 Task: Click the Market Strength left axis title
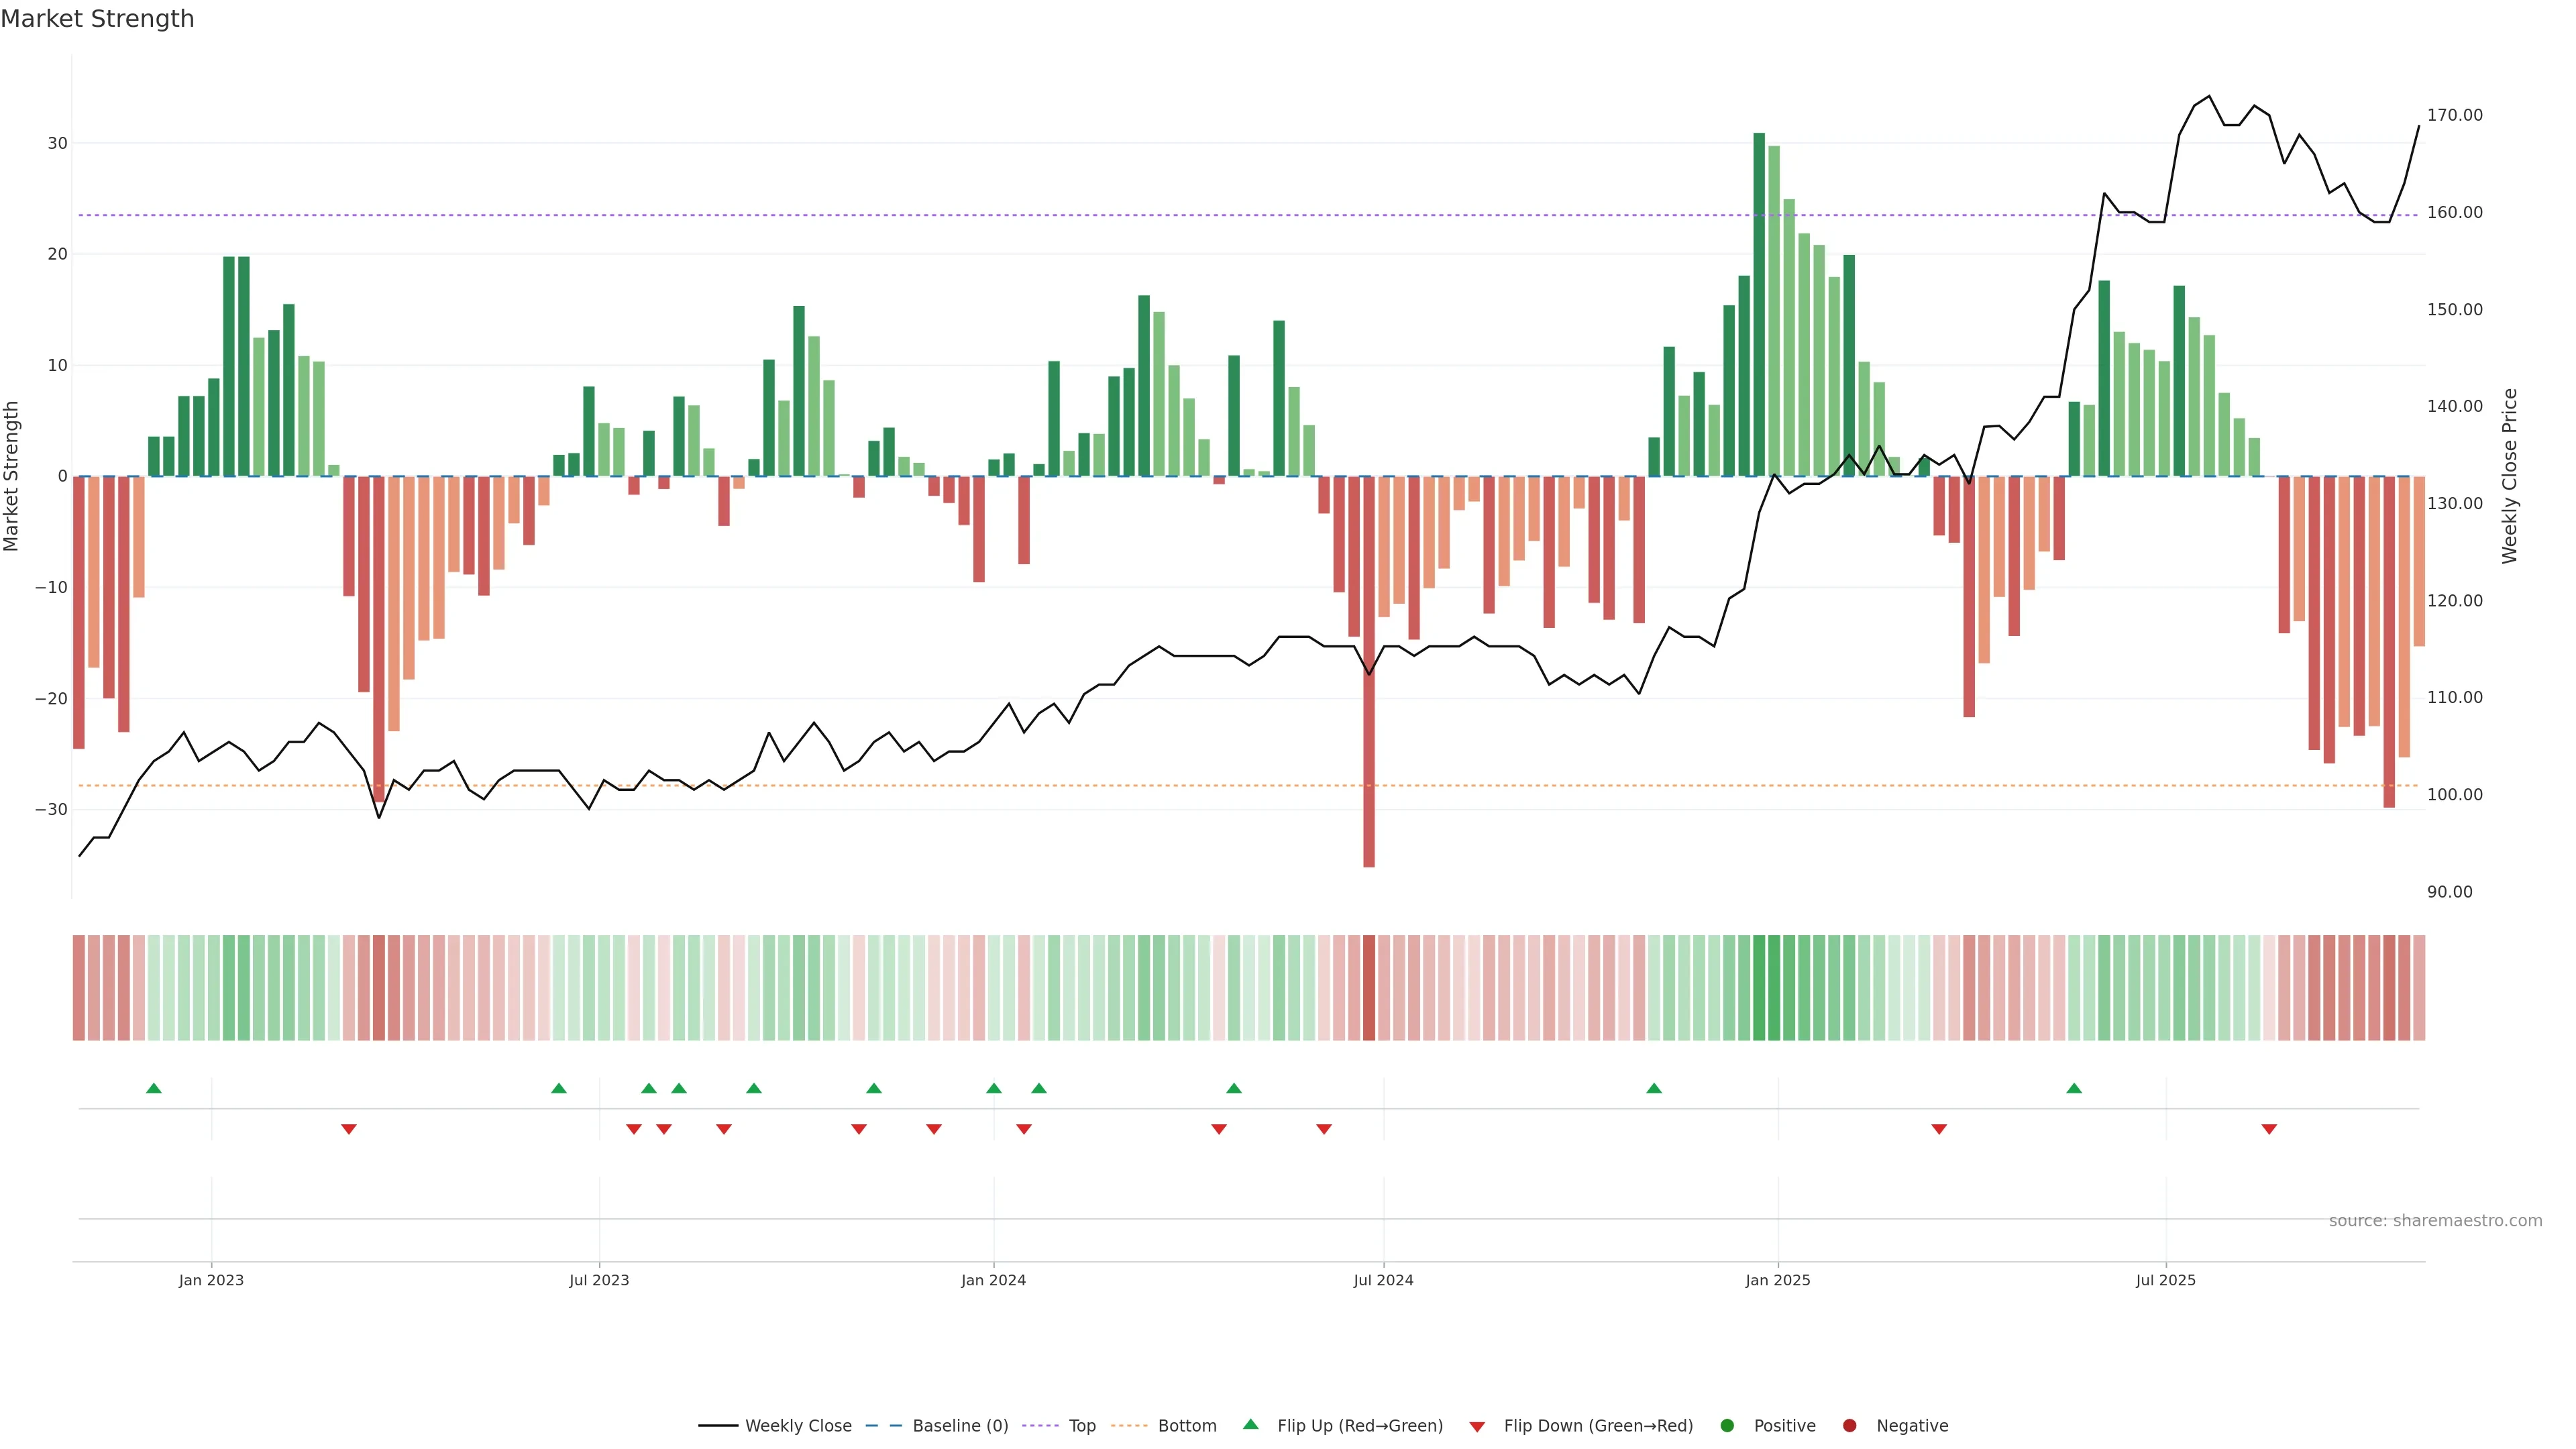point(12,476)
